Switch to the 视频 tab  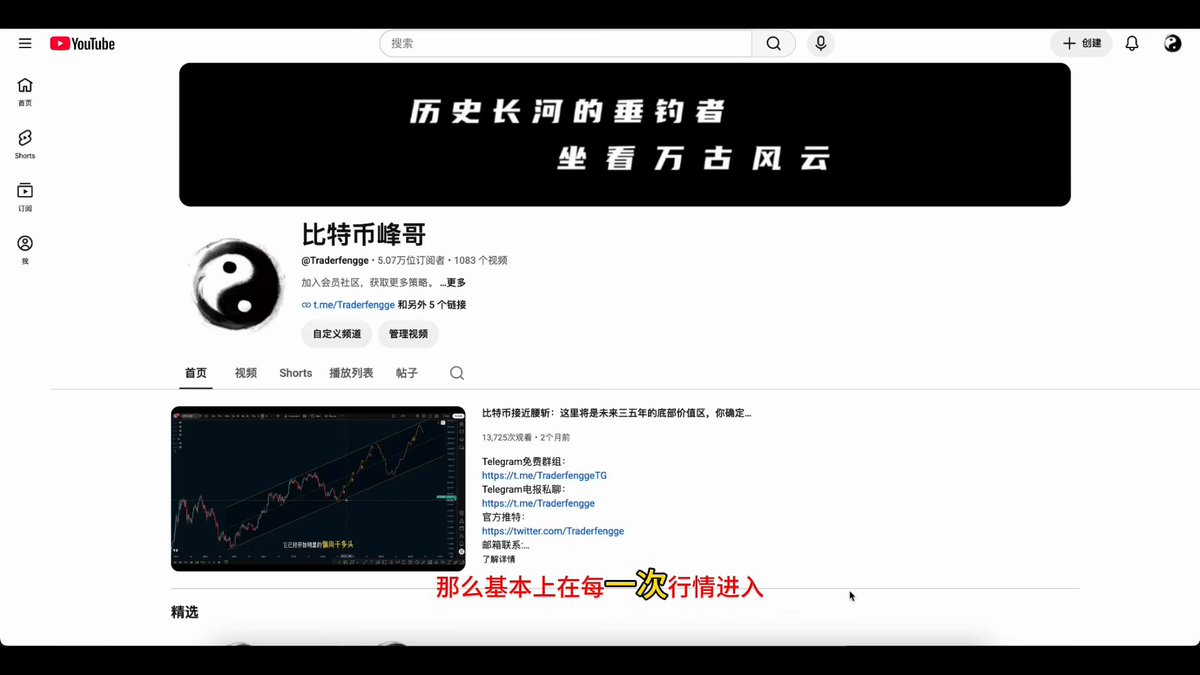point(246,373)
